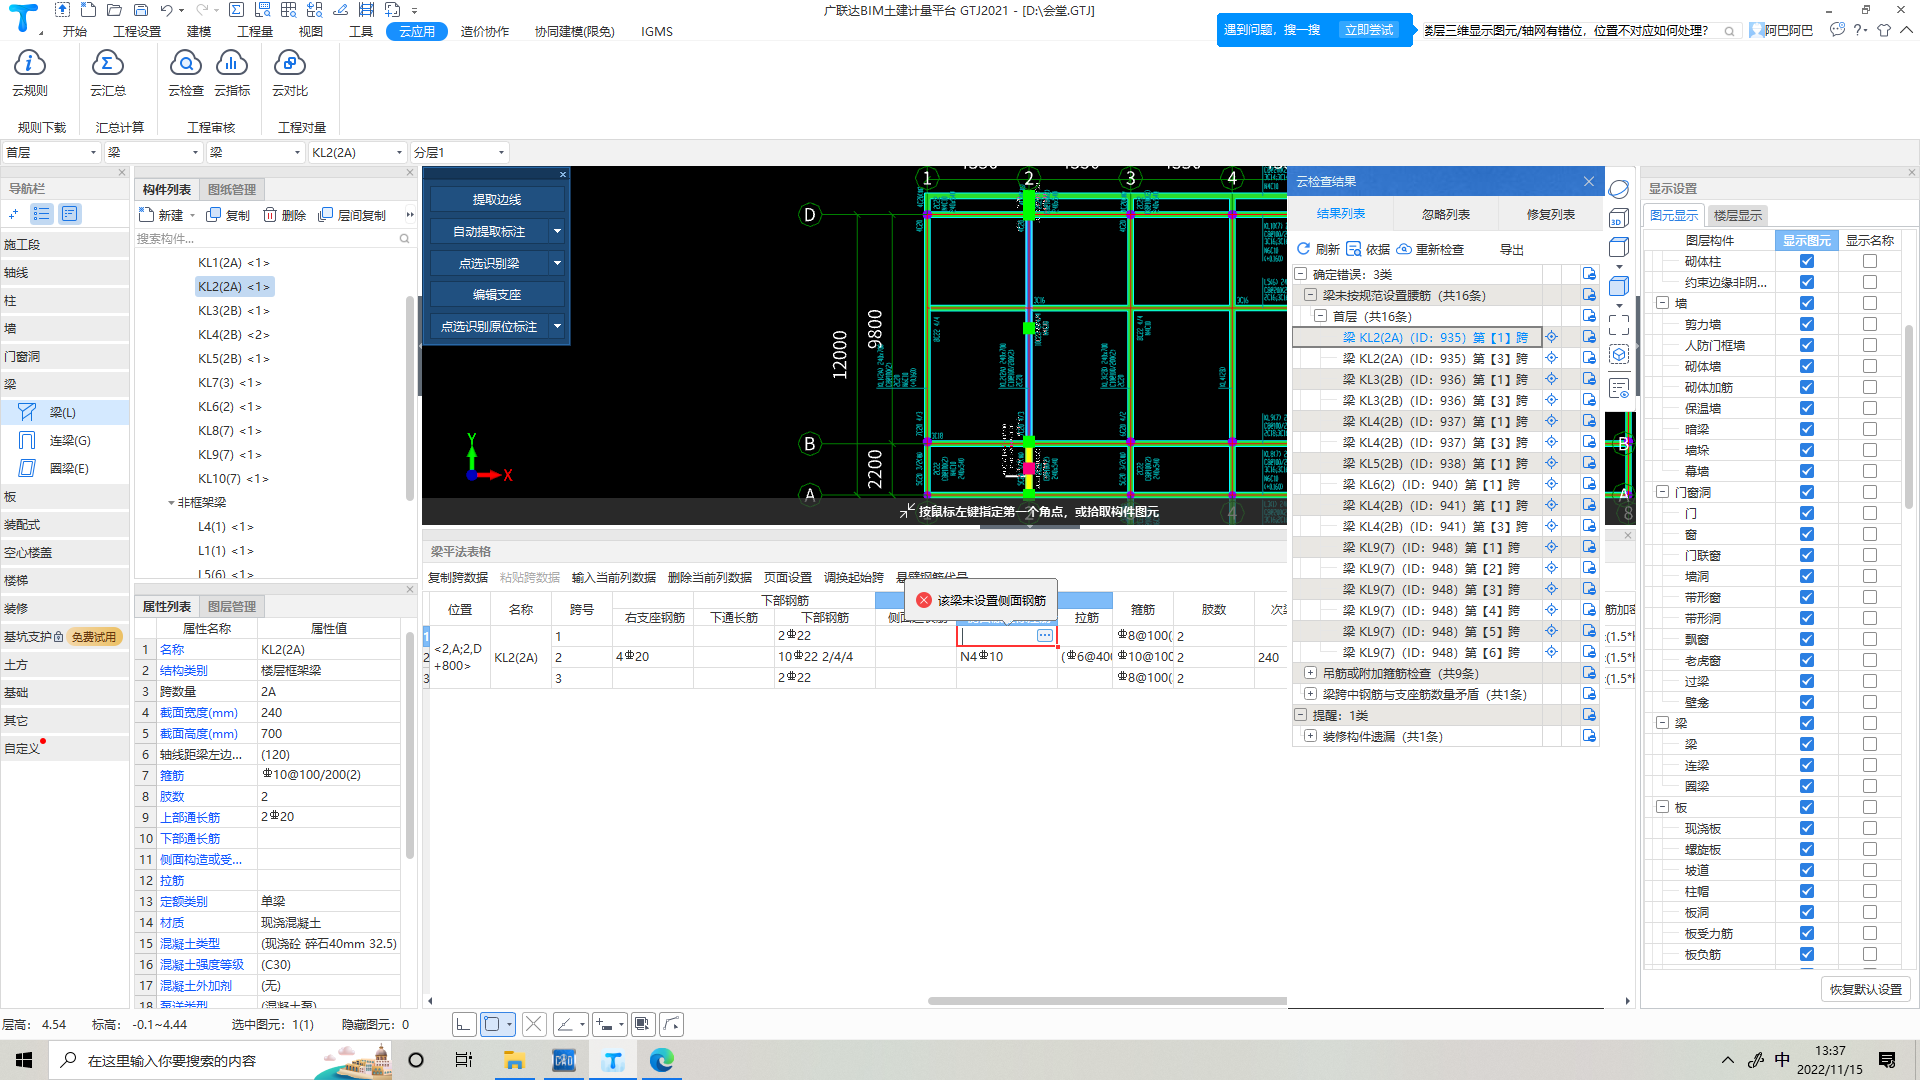Click the 重新检查 recheck button
The width and height of the screenshot is (1920, 1080).
(x=1430, y=249)
